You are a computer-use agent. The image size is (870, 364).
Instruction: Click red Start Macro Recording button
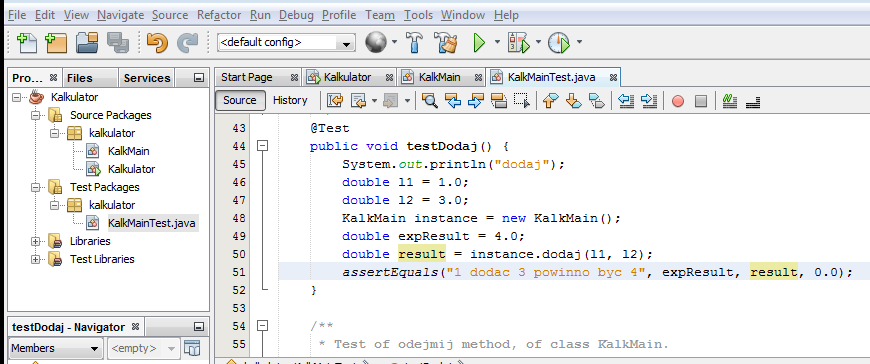pyautogui.click(x=677, y=101)
